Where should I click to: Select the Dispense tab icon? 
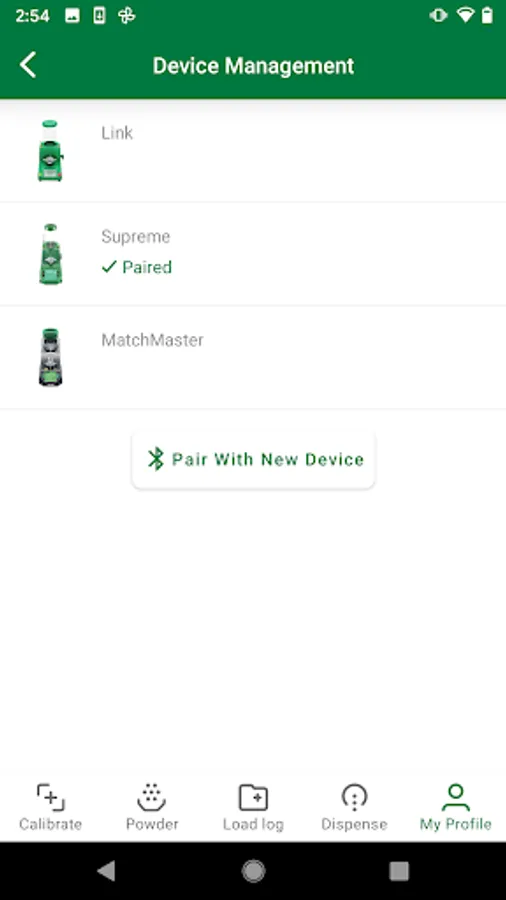coord(354,797)
